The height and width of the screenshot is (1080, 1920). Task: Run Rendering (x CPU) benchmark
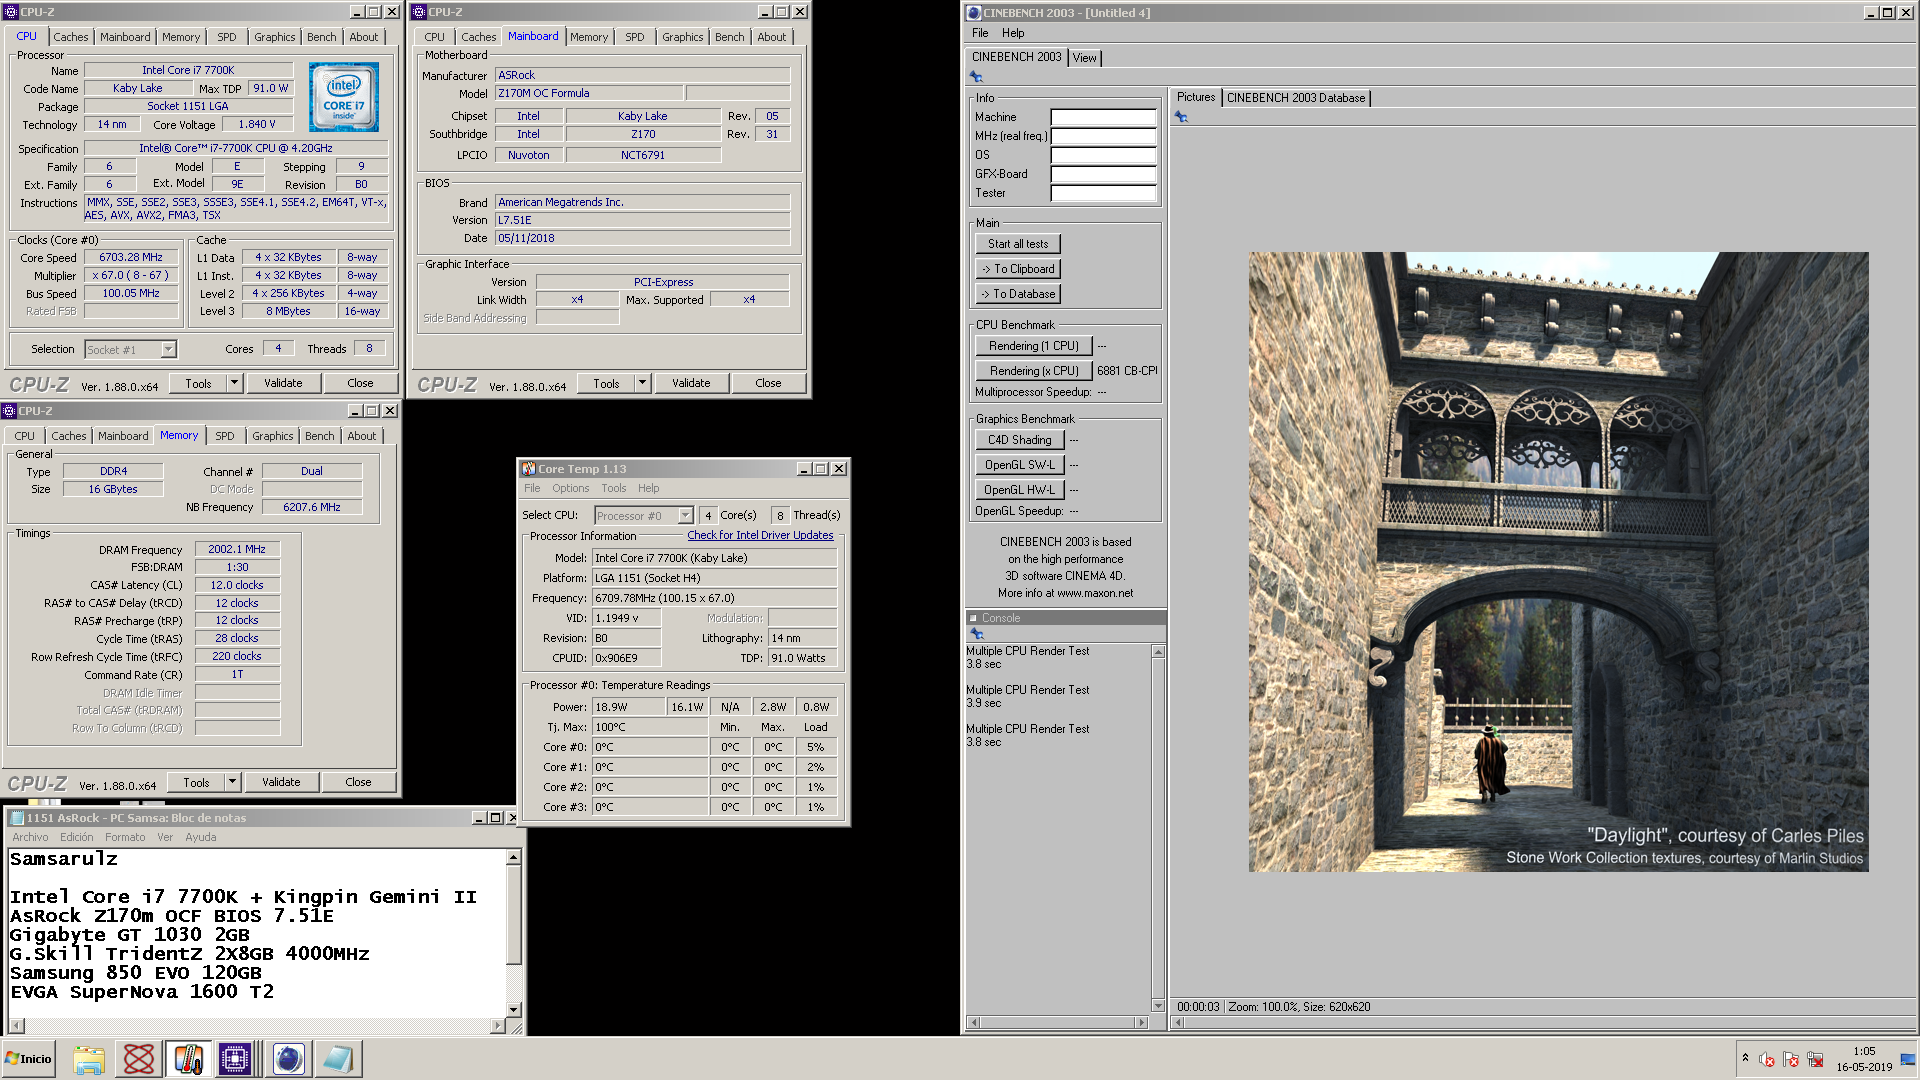click(x=1034, y=371)
